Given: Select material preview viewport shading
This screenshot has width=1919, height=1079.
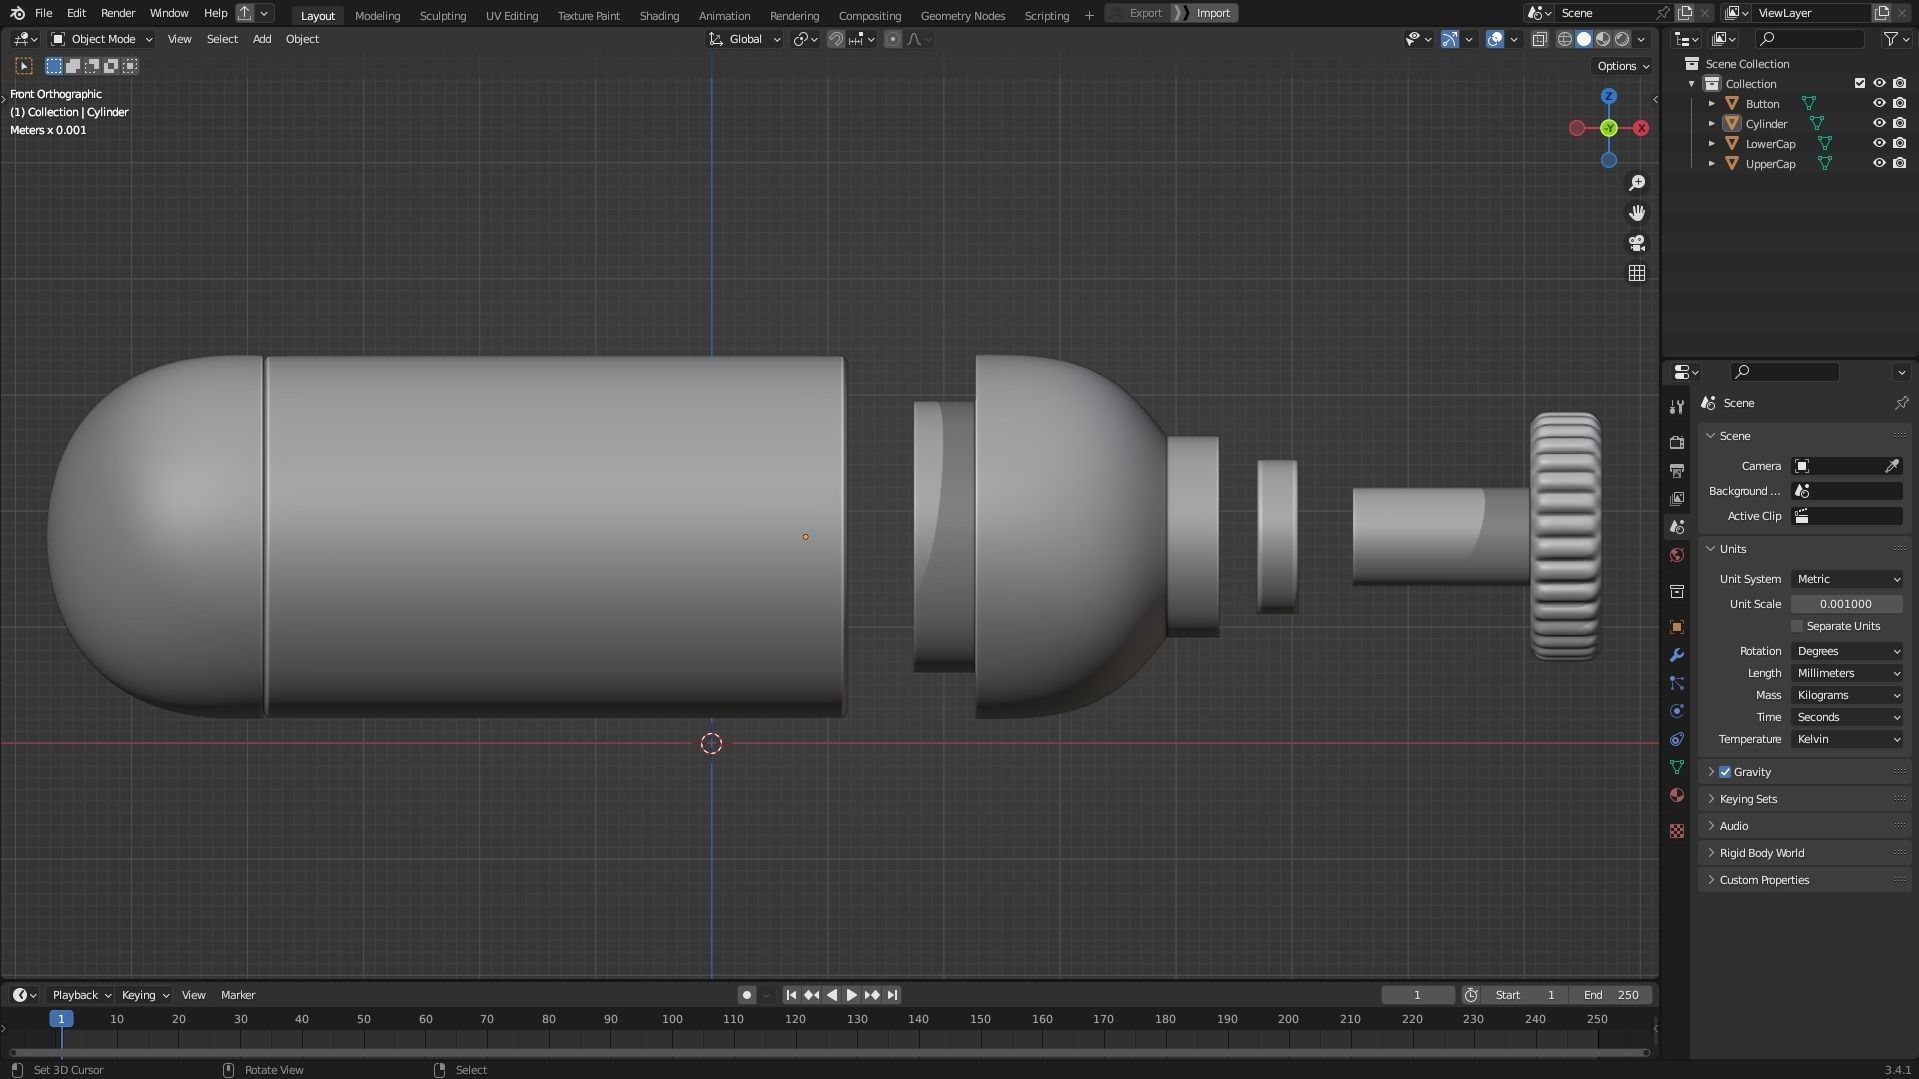Looking at the screenshot, I should pyautogui.click(x=1603, y=39).
